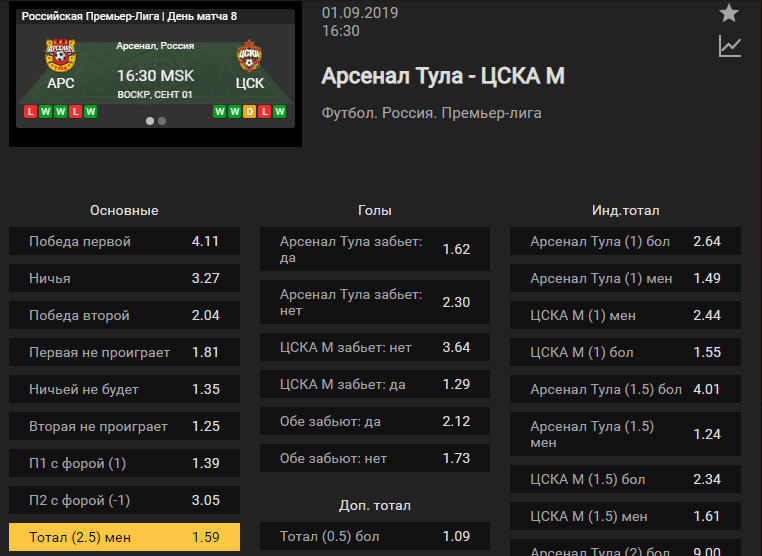Select Арсенал Тула (1) бол 2.64
This screenshot has height=556, width=762.
[x=625, y=241]
